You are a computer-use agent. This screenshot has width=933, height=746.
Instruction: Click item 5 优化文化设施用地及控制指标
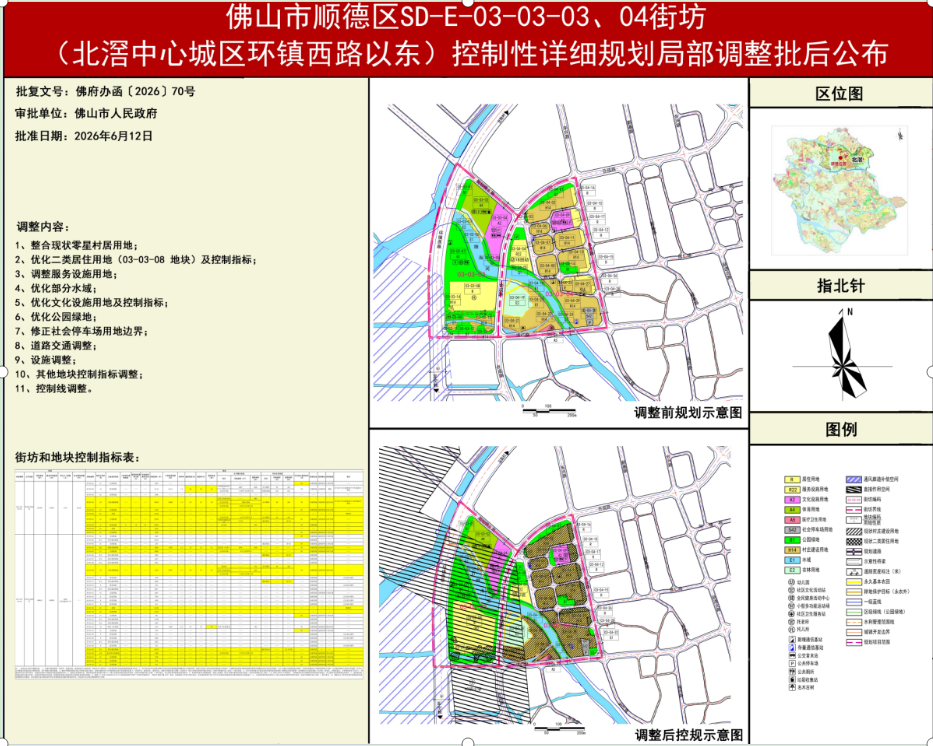92,302
